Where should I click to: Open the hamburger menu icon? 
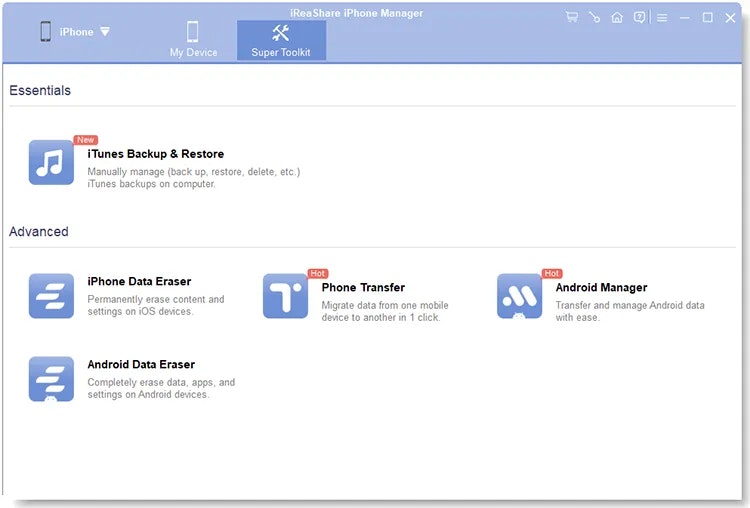click(662, 18)
